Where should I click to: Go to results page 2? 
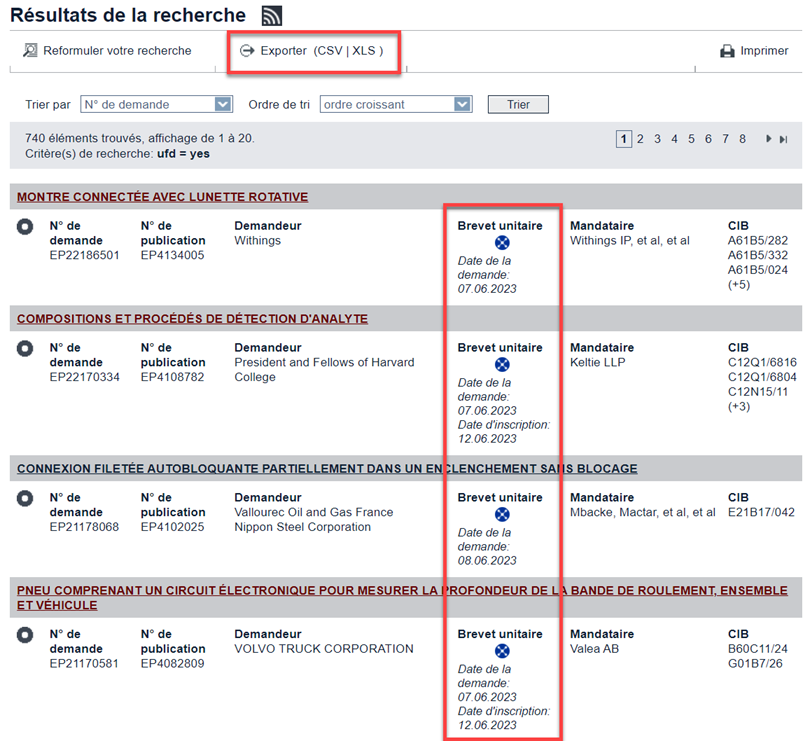click(640, 139)
